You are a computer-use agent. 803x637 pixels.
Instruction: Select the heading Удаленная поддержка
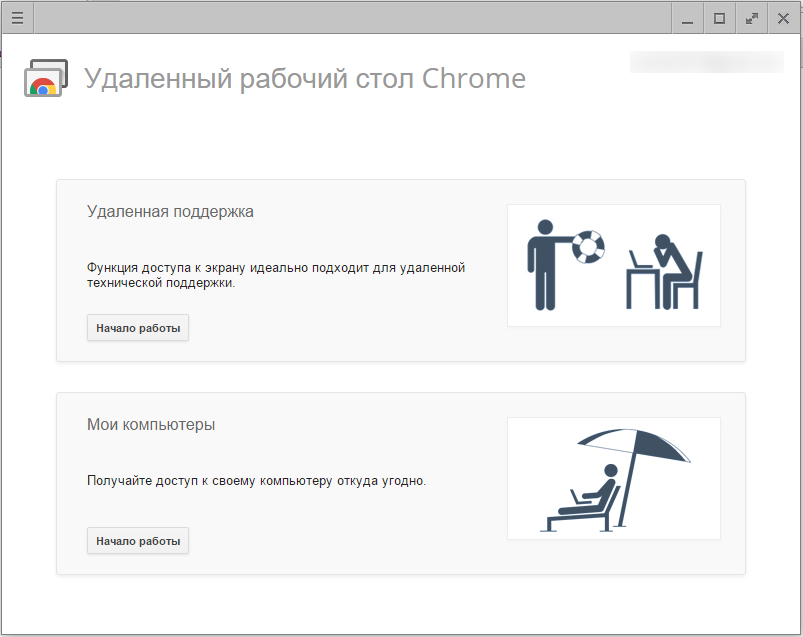170,211
